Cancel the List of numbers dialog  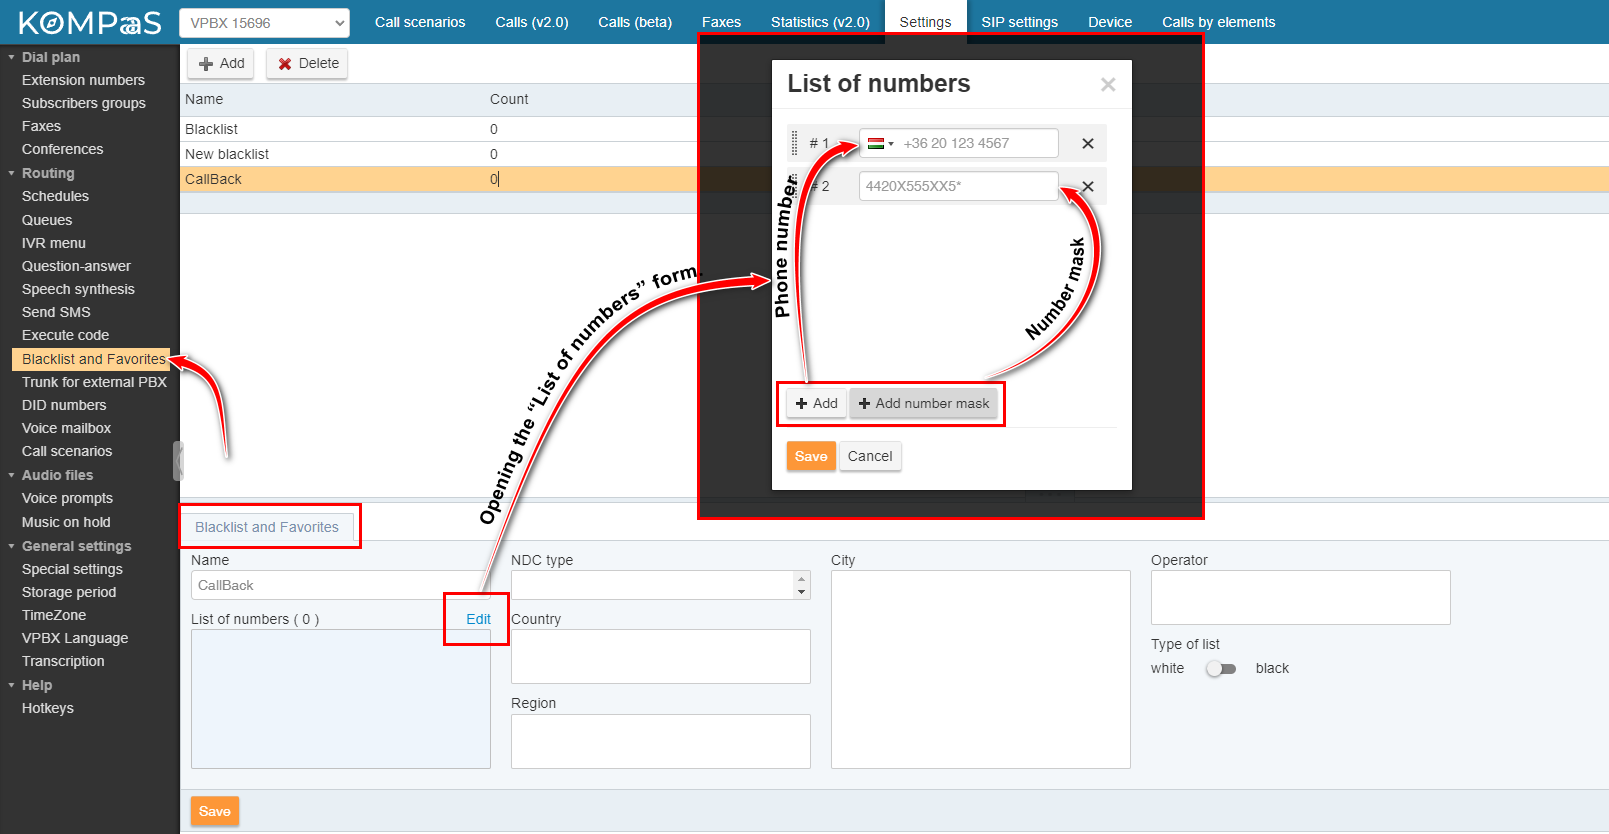(x=870, y=456)
